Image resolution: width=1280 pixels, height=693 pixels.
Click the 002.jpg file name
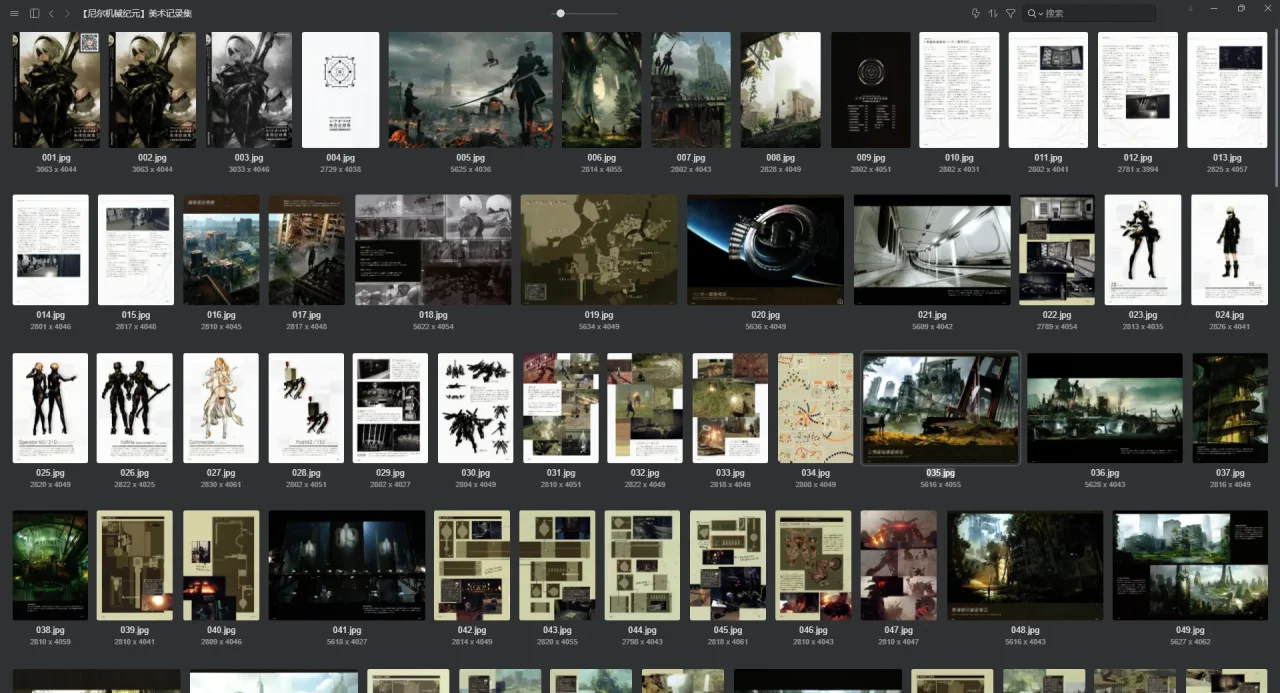pyautogui.click(x=152, y=158)
